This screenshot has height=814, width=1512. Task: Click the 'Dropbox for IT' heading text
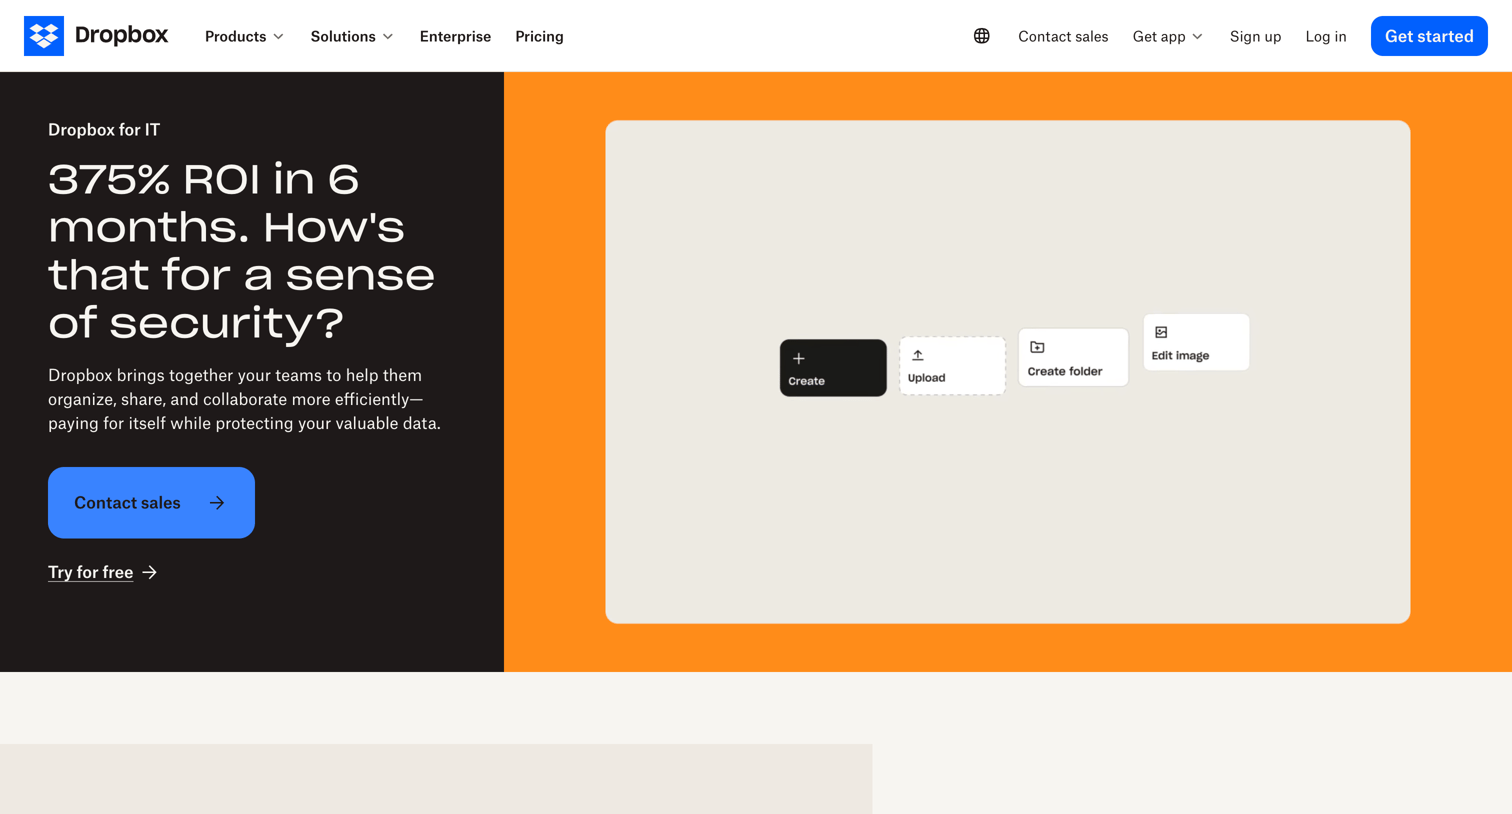[x=104, y=129]
